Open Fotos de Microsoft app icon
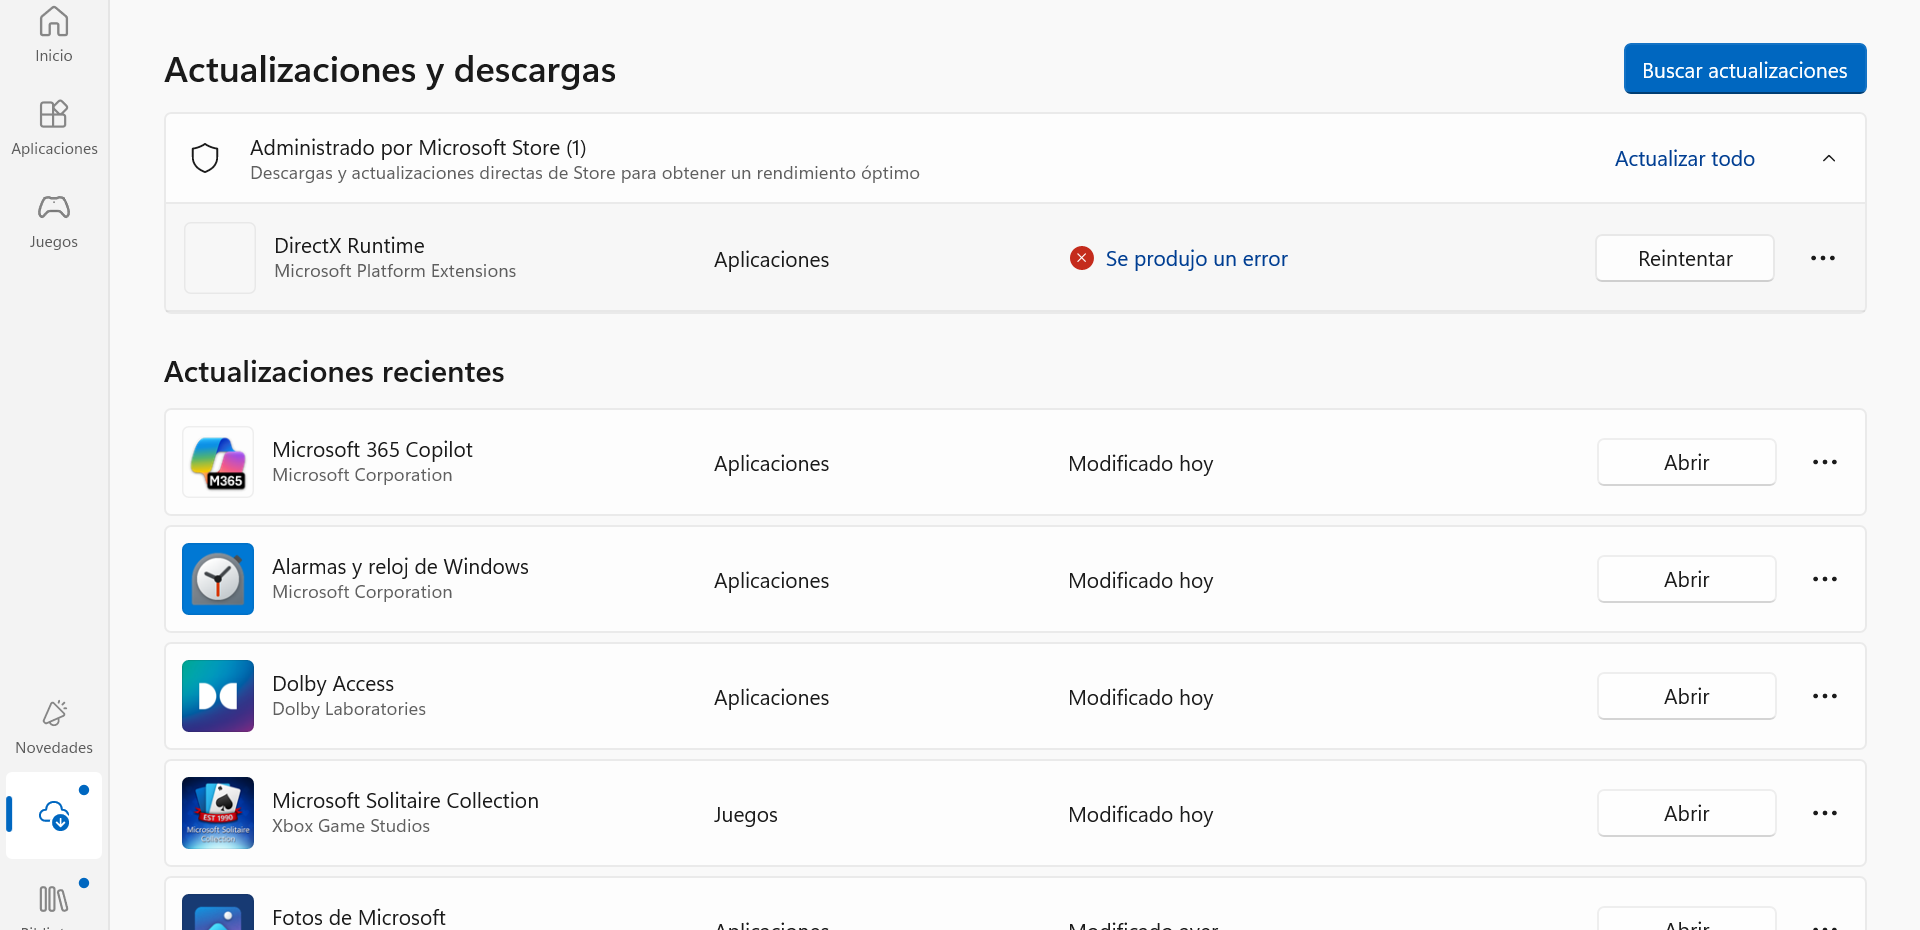 coord(218,912)
